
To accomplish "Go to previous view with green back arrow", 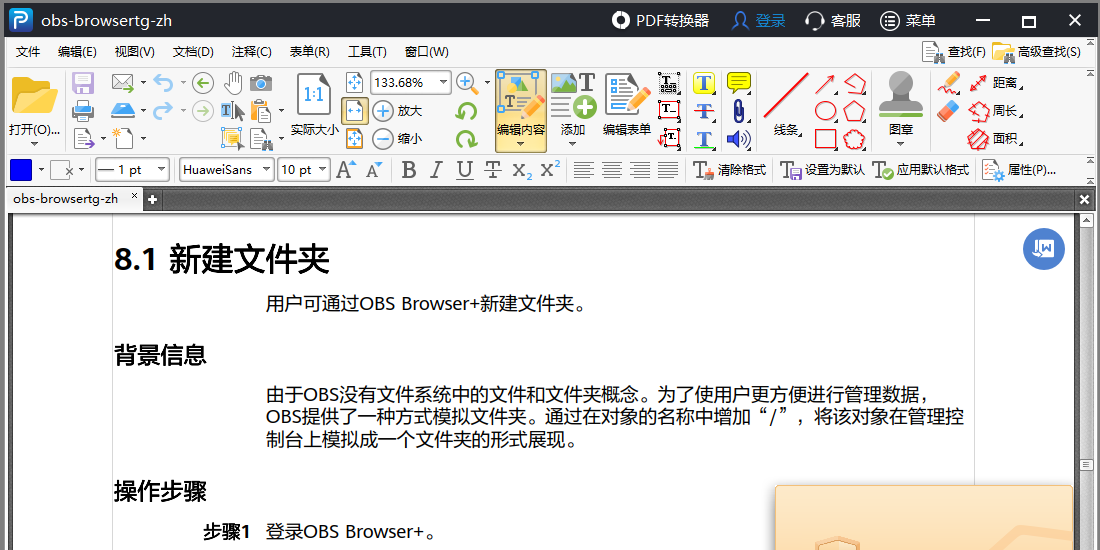I will click(x=203, y=83).
